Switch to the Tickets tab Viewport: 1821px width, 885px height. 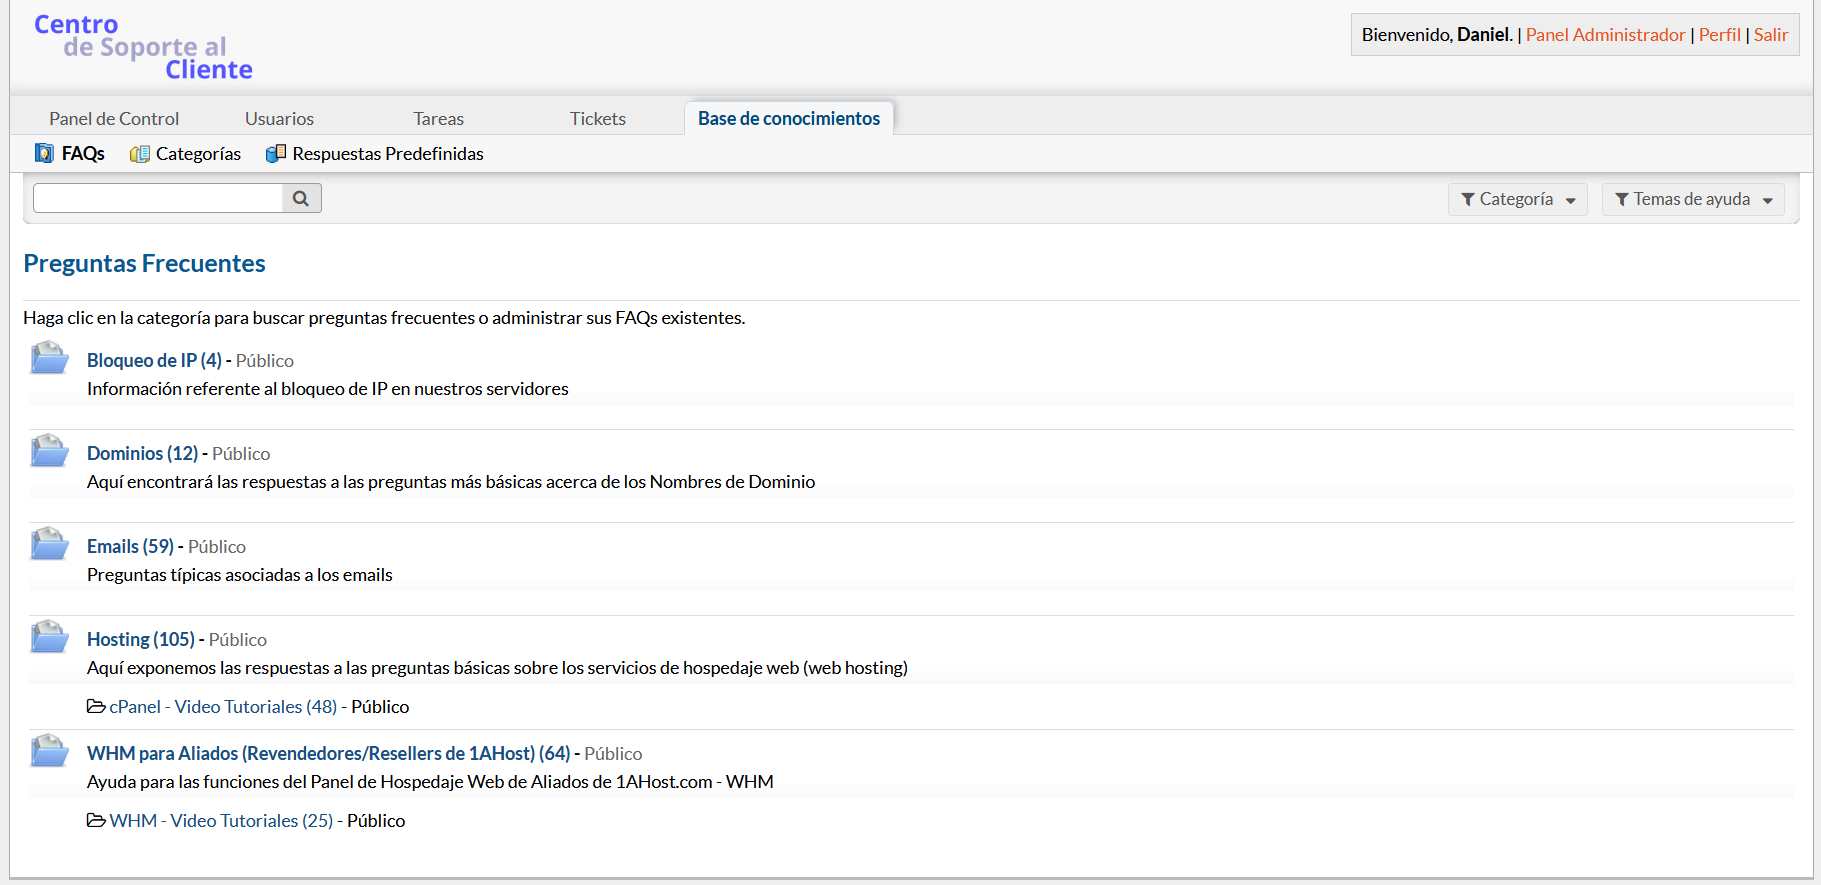click(597, 118)
